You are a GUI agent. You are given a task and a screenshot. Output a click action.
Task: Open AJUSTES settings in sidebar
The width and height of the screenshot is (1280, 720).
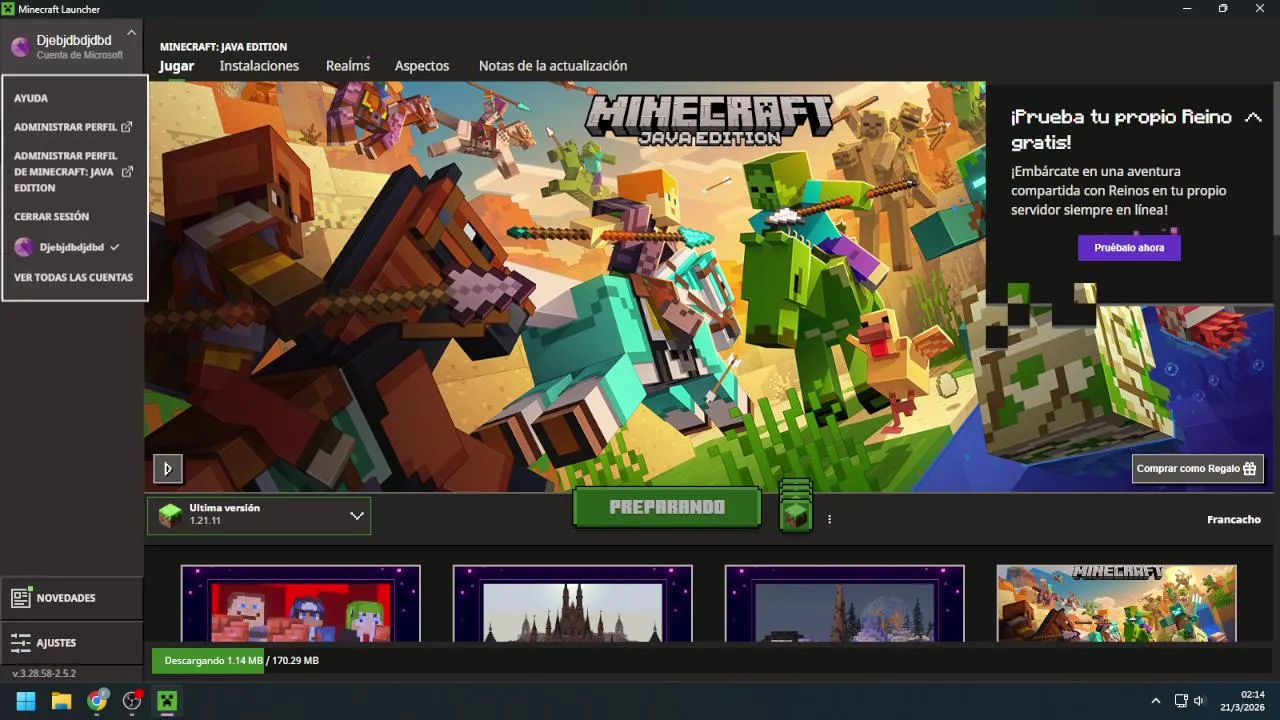72,643
